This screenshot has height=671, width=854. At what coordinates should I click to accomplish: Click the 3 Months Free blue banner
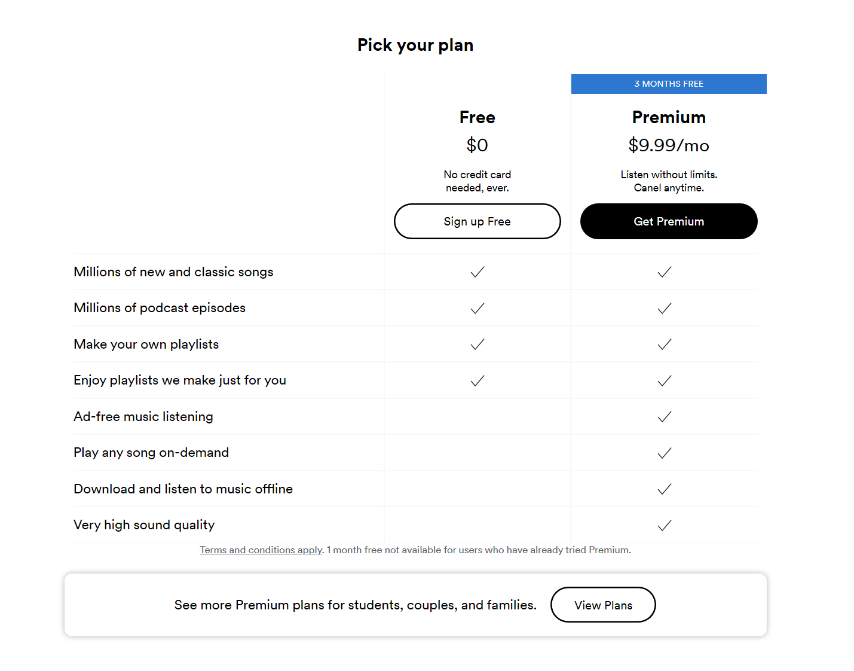click(x=668, y=84)
